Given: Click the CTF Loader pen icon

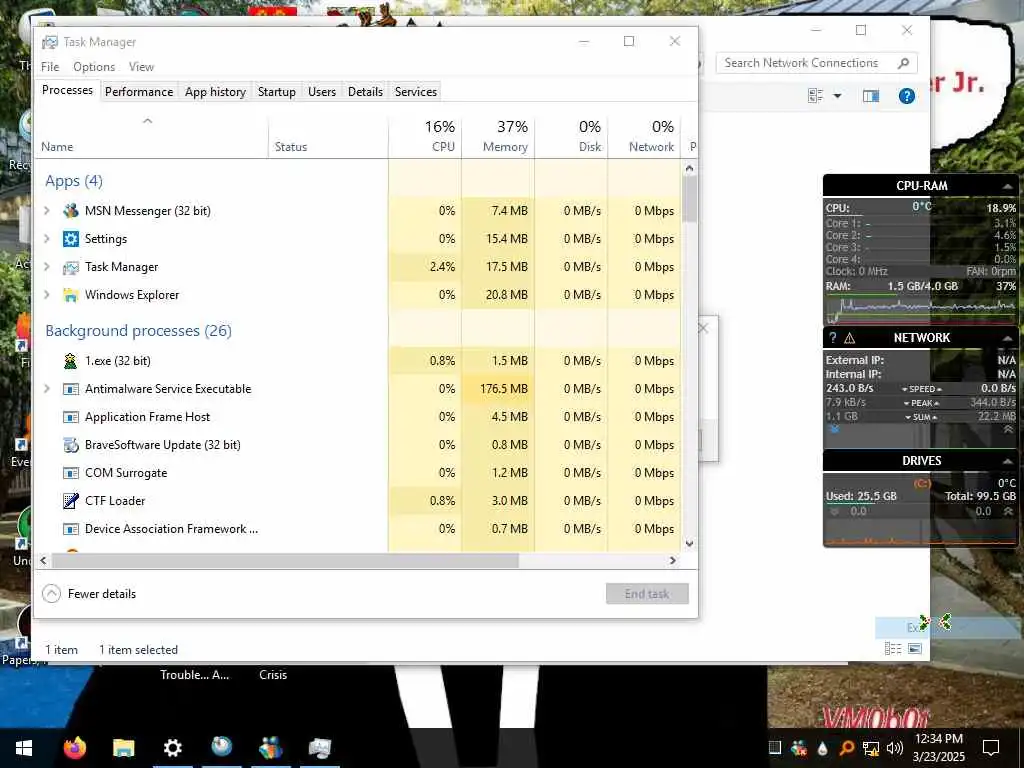Looking at the screenshot, I should [x=71, y=501].
